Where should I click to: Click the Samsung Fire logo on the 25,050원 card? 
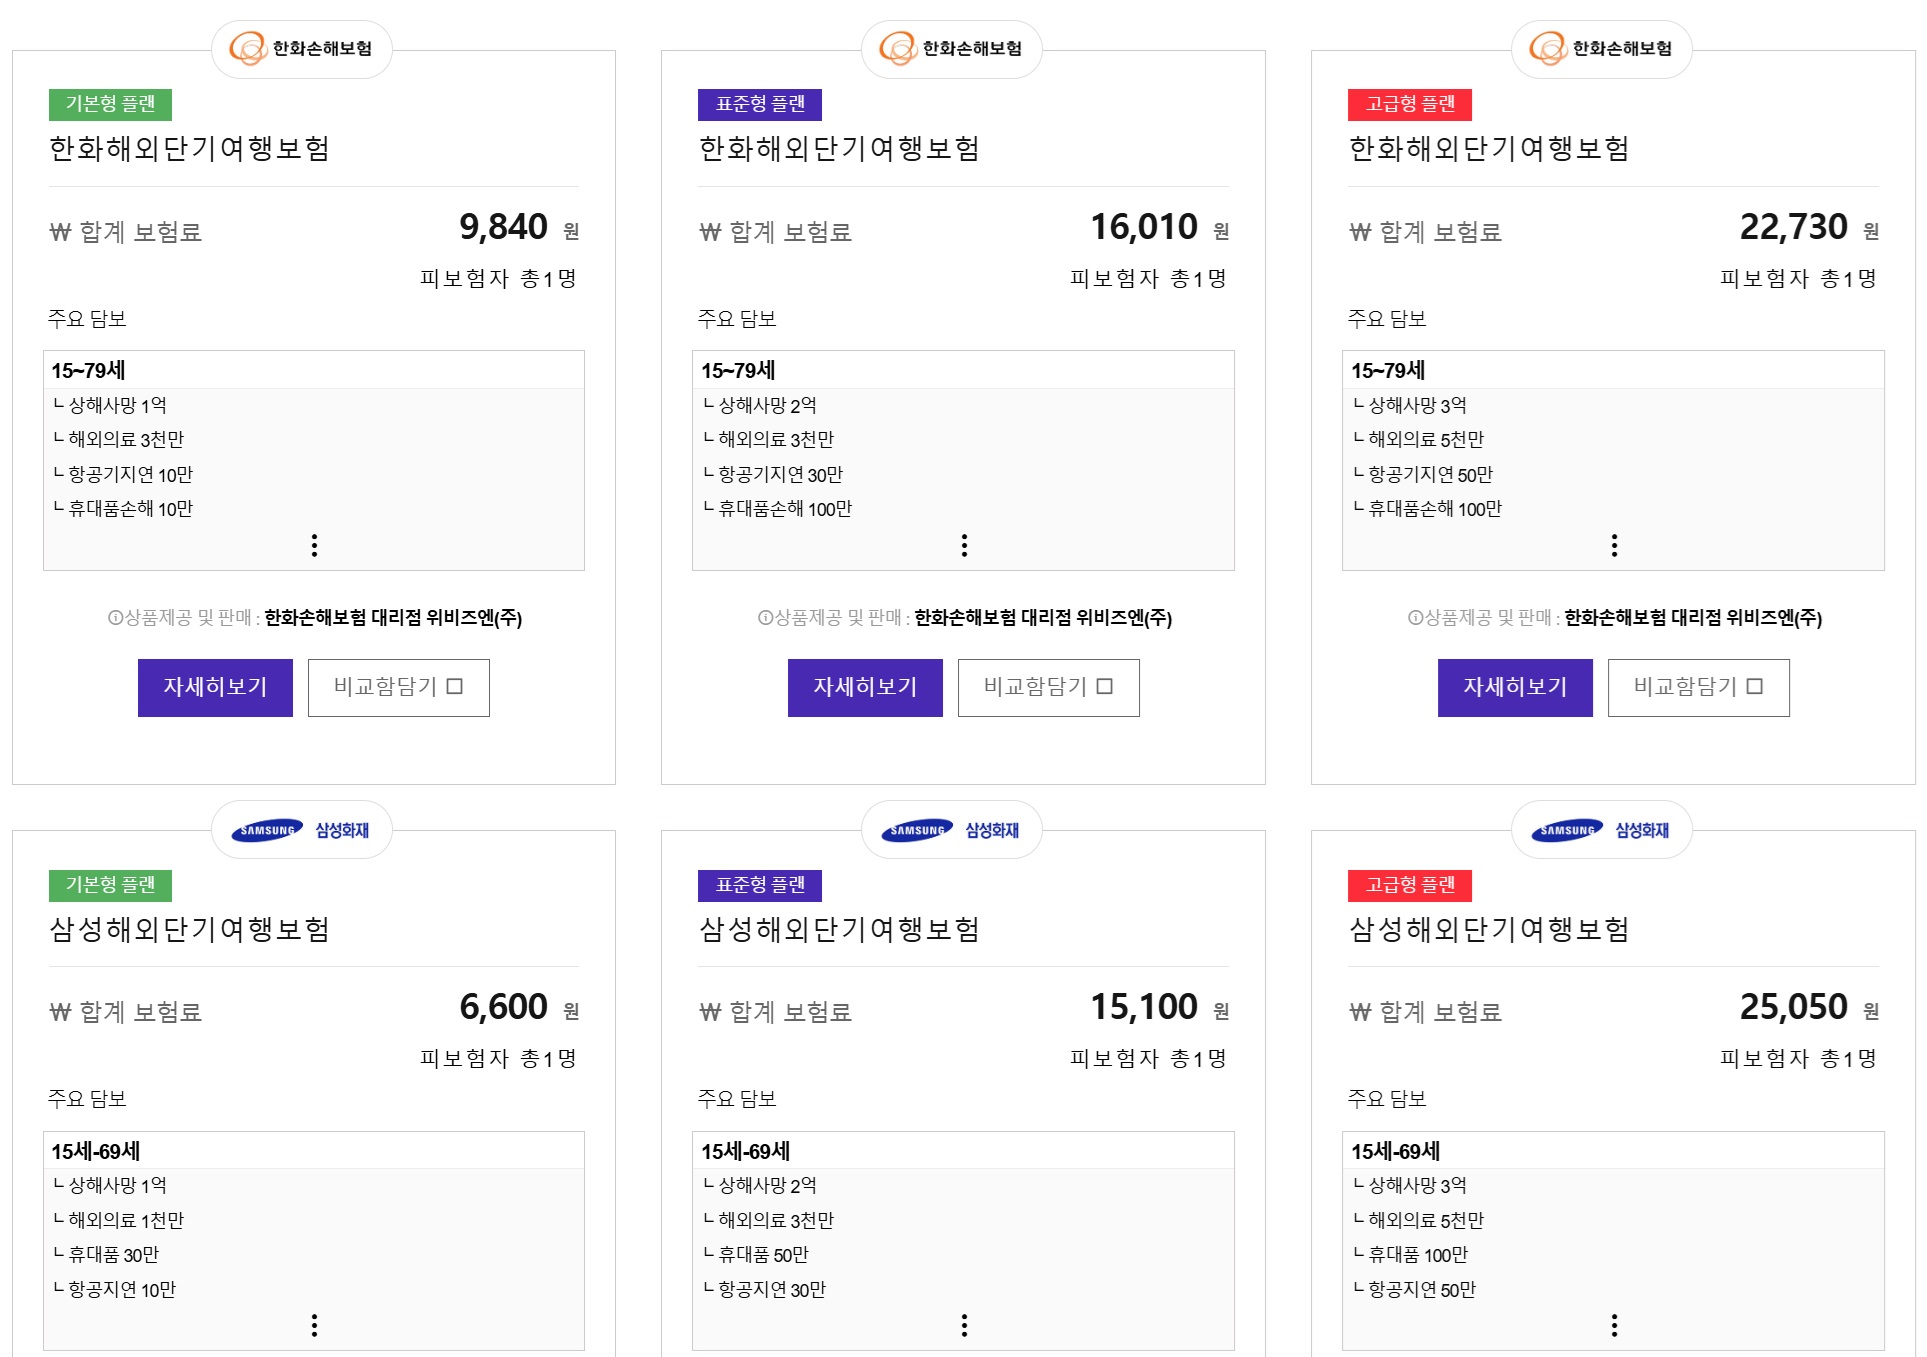[x=1602, y=828]
